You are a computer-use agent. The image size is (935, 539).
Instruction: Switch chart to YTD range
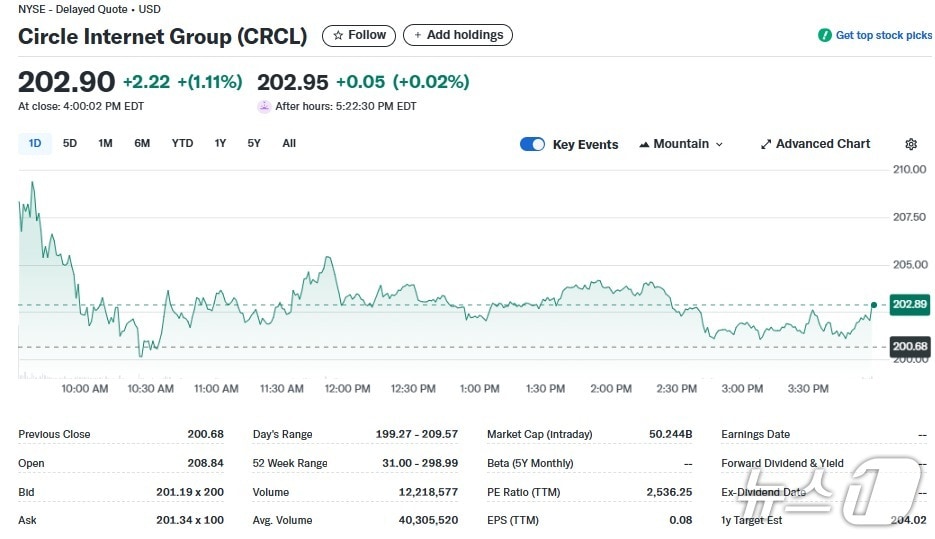click(x=182, y=143)
